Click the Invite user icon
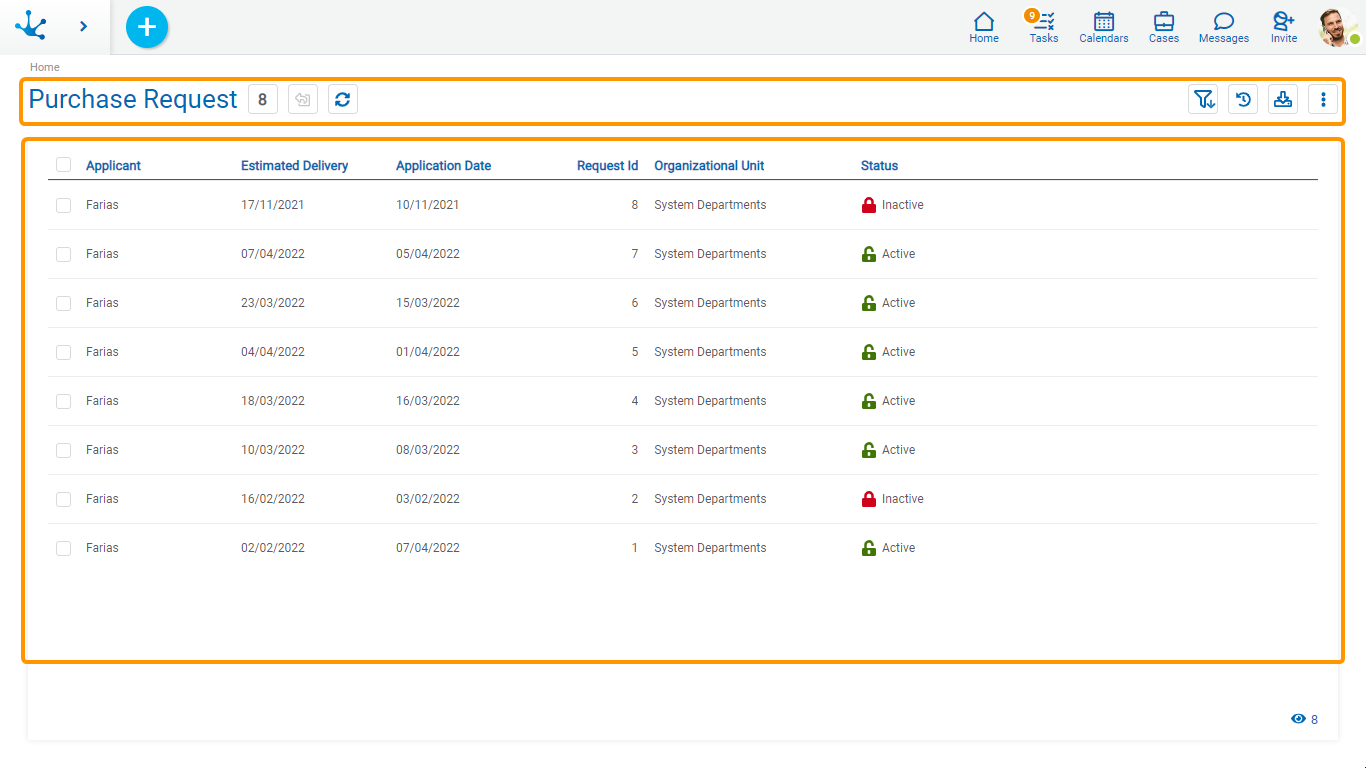Viewport: 1366px width, 768px height. point(1283,27)
